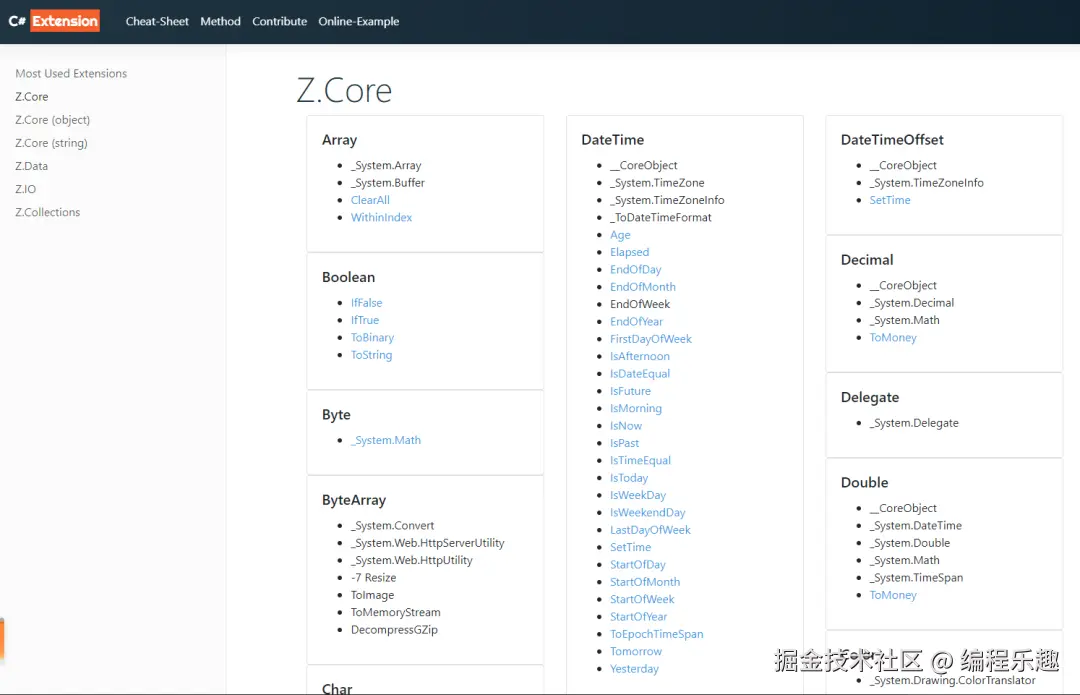Open the Contribute menu item
This screenshot has width=1080, height=695.
[x=280, y=21]
